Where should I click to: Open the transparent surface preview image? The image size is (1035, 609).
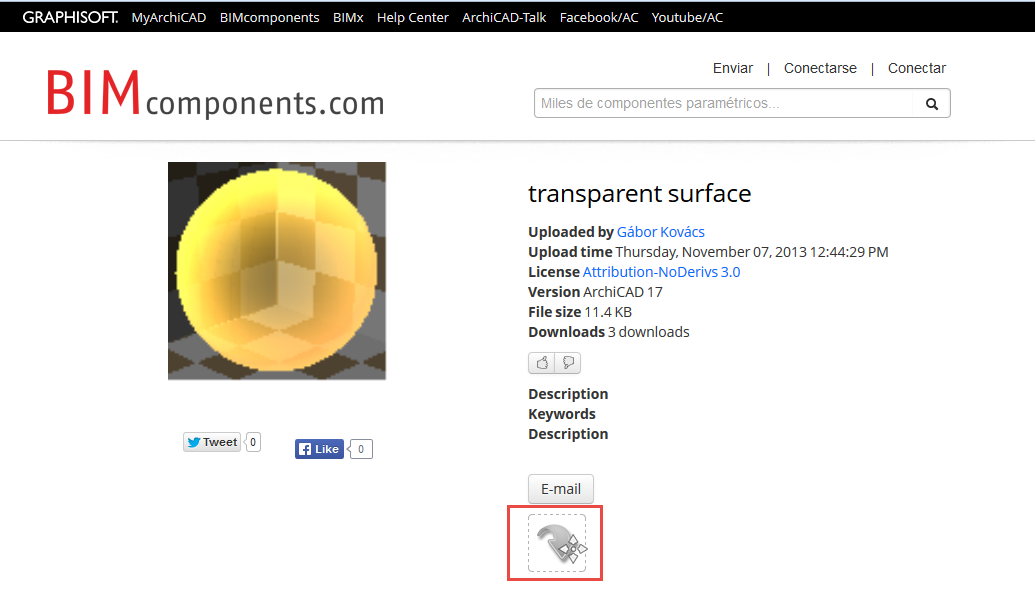pyautogui.click(x=277, y=271)
